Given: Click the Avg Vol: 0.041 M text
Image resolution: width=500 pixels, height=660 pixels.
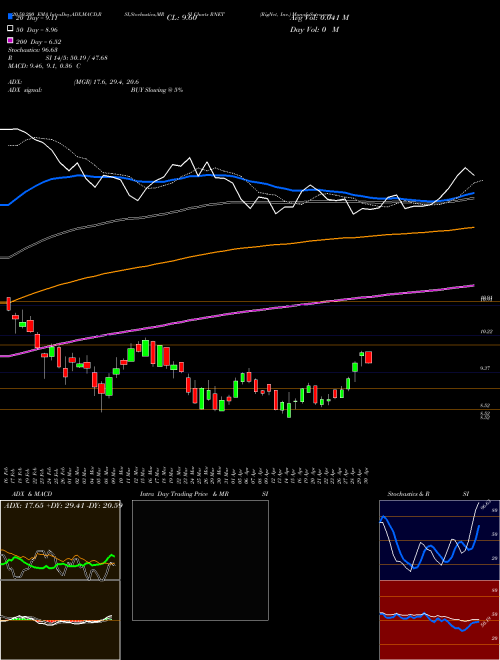Looking at the screenshot, I should pos(319,18).
